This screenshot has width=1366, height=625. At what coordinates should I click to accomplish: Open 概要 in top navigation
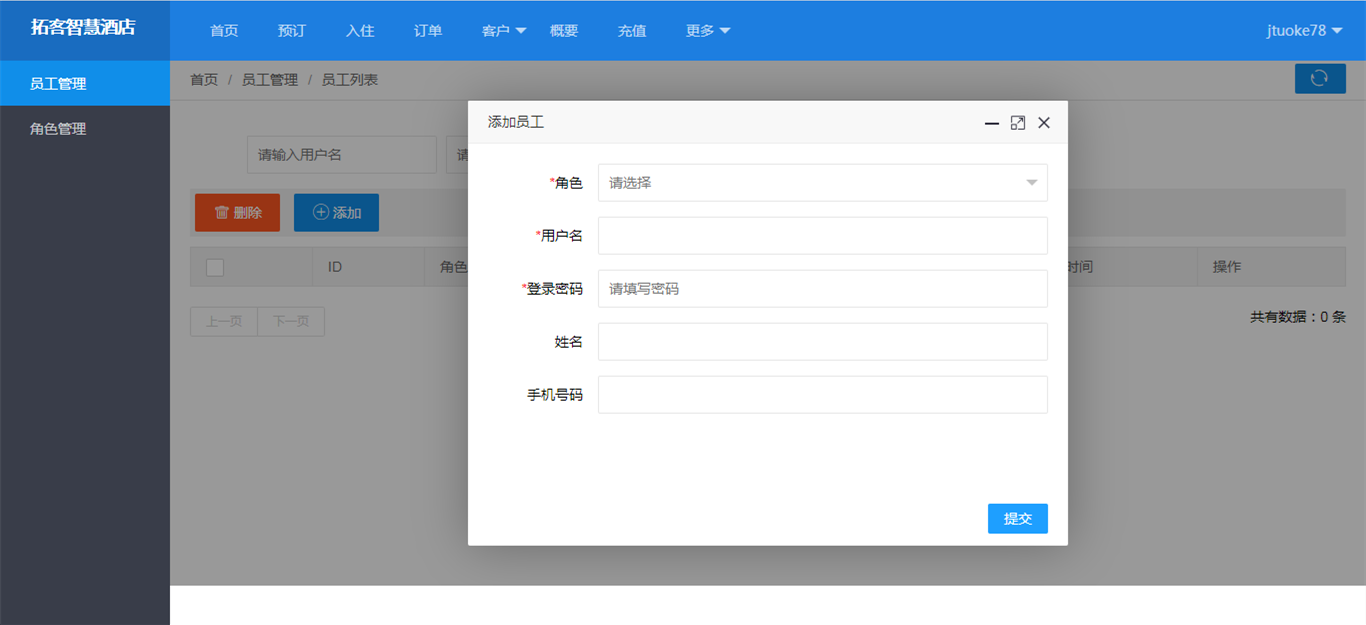564,31
